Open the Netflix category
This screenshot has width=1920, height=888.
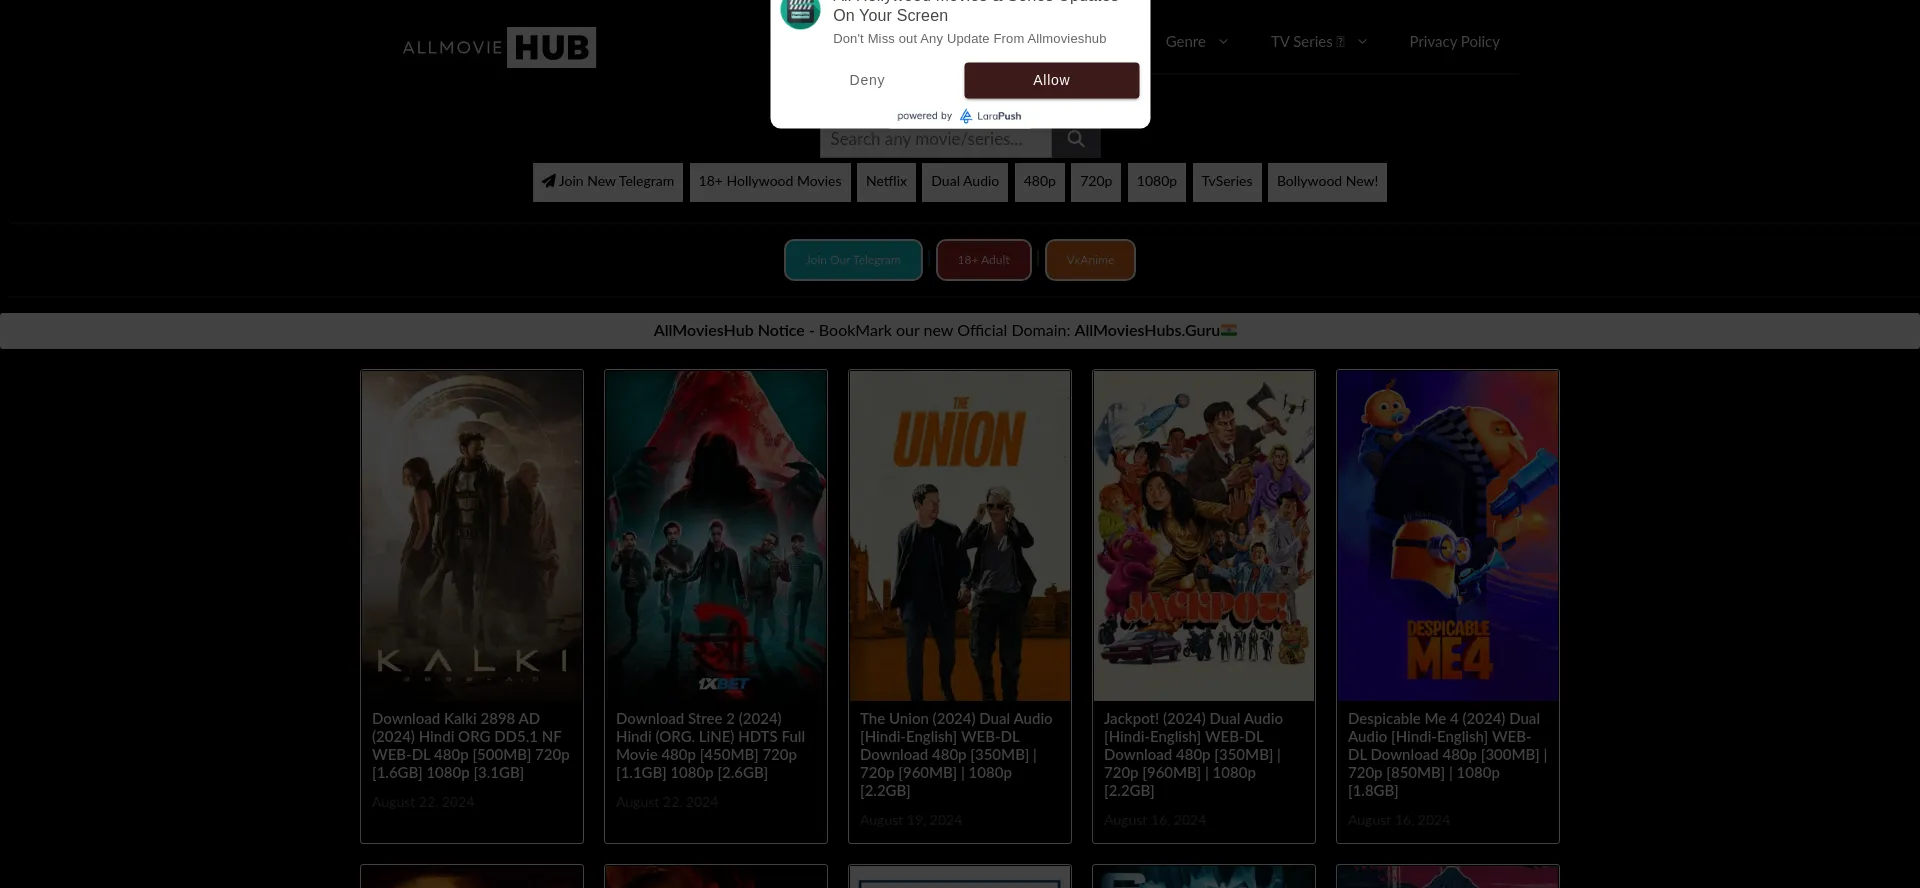[886, 182]
